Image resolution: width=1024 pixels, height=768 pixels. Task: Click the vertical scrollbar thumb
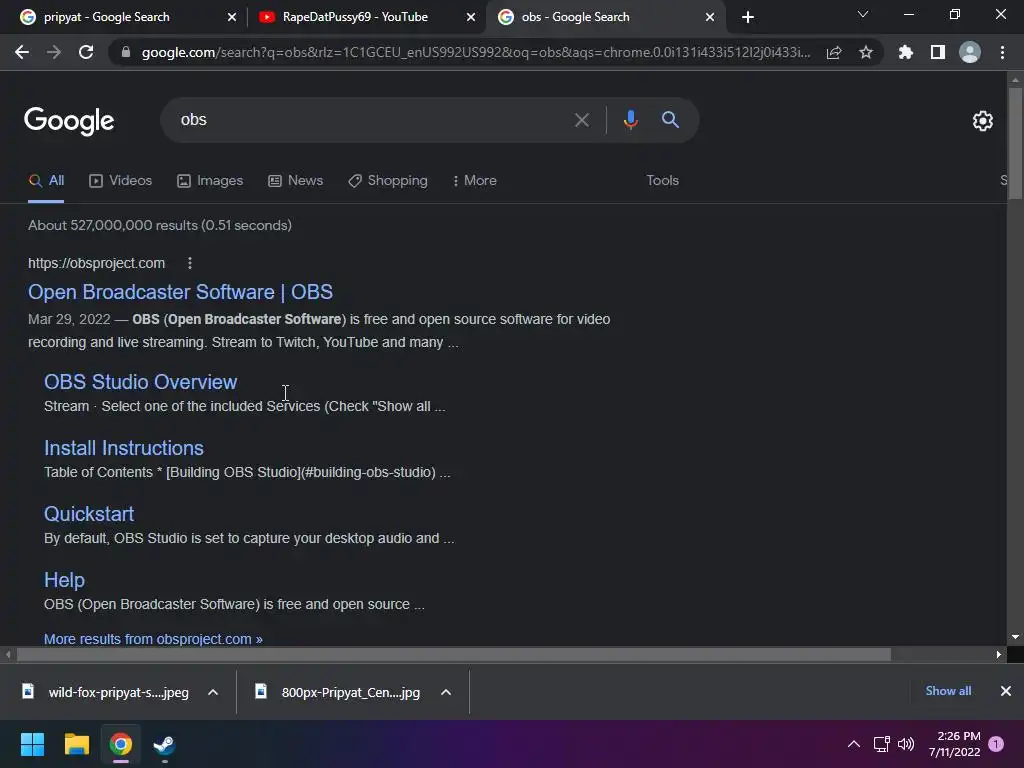click(x=1015, y=142)
